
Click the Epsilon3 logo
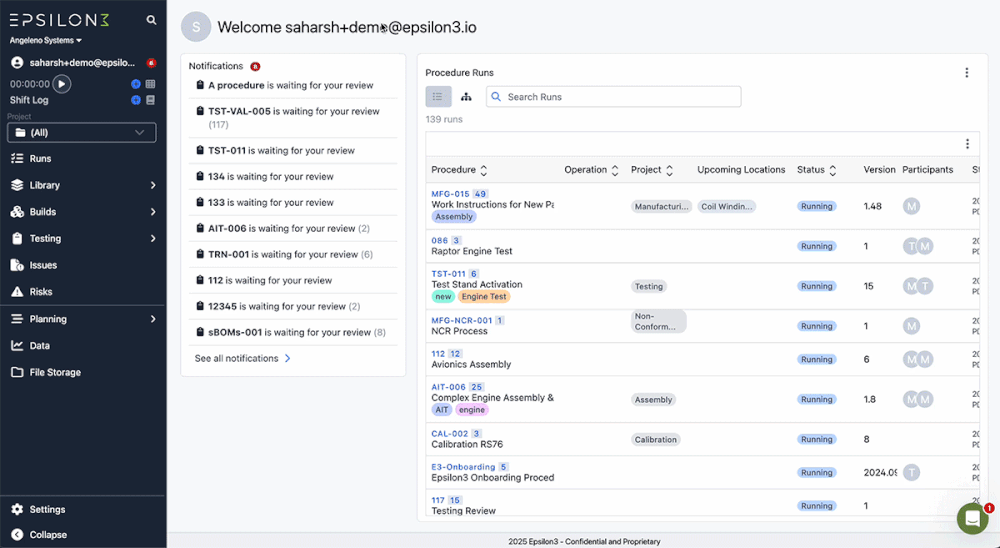(59, 20)
